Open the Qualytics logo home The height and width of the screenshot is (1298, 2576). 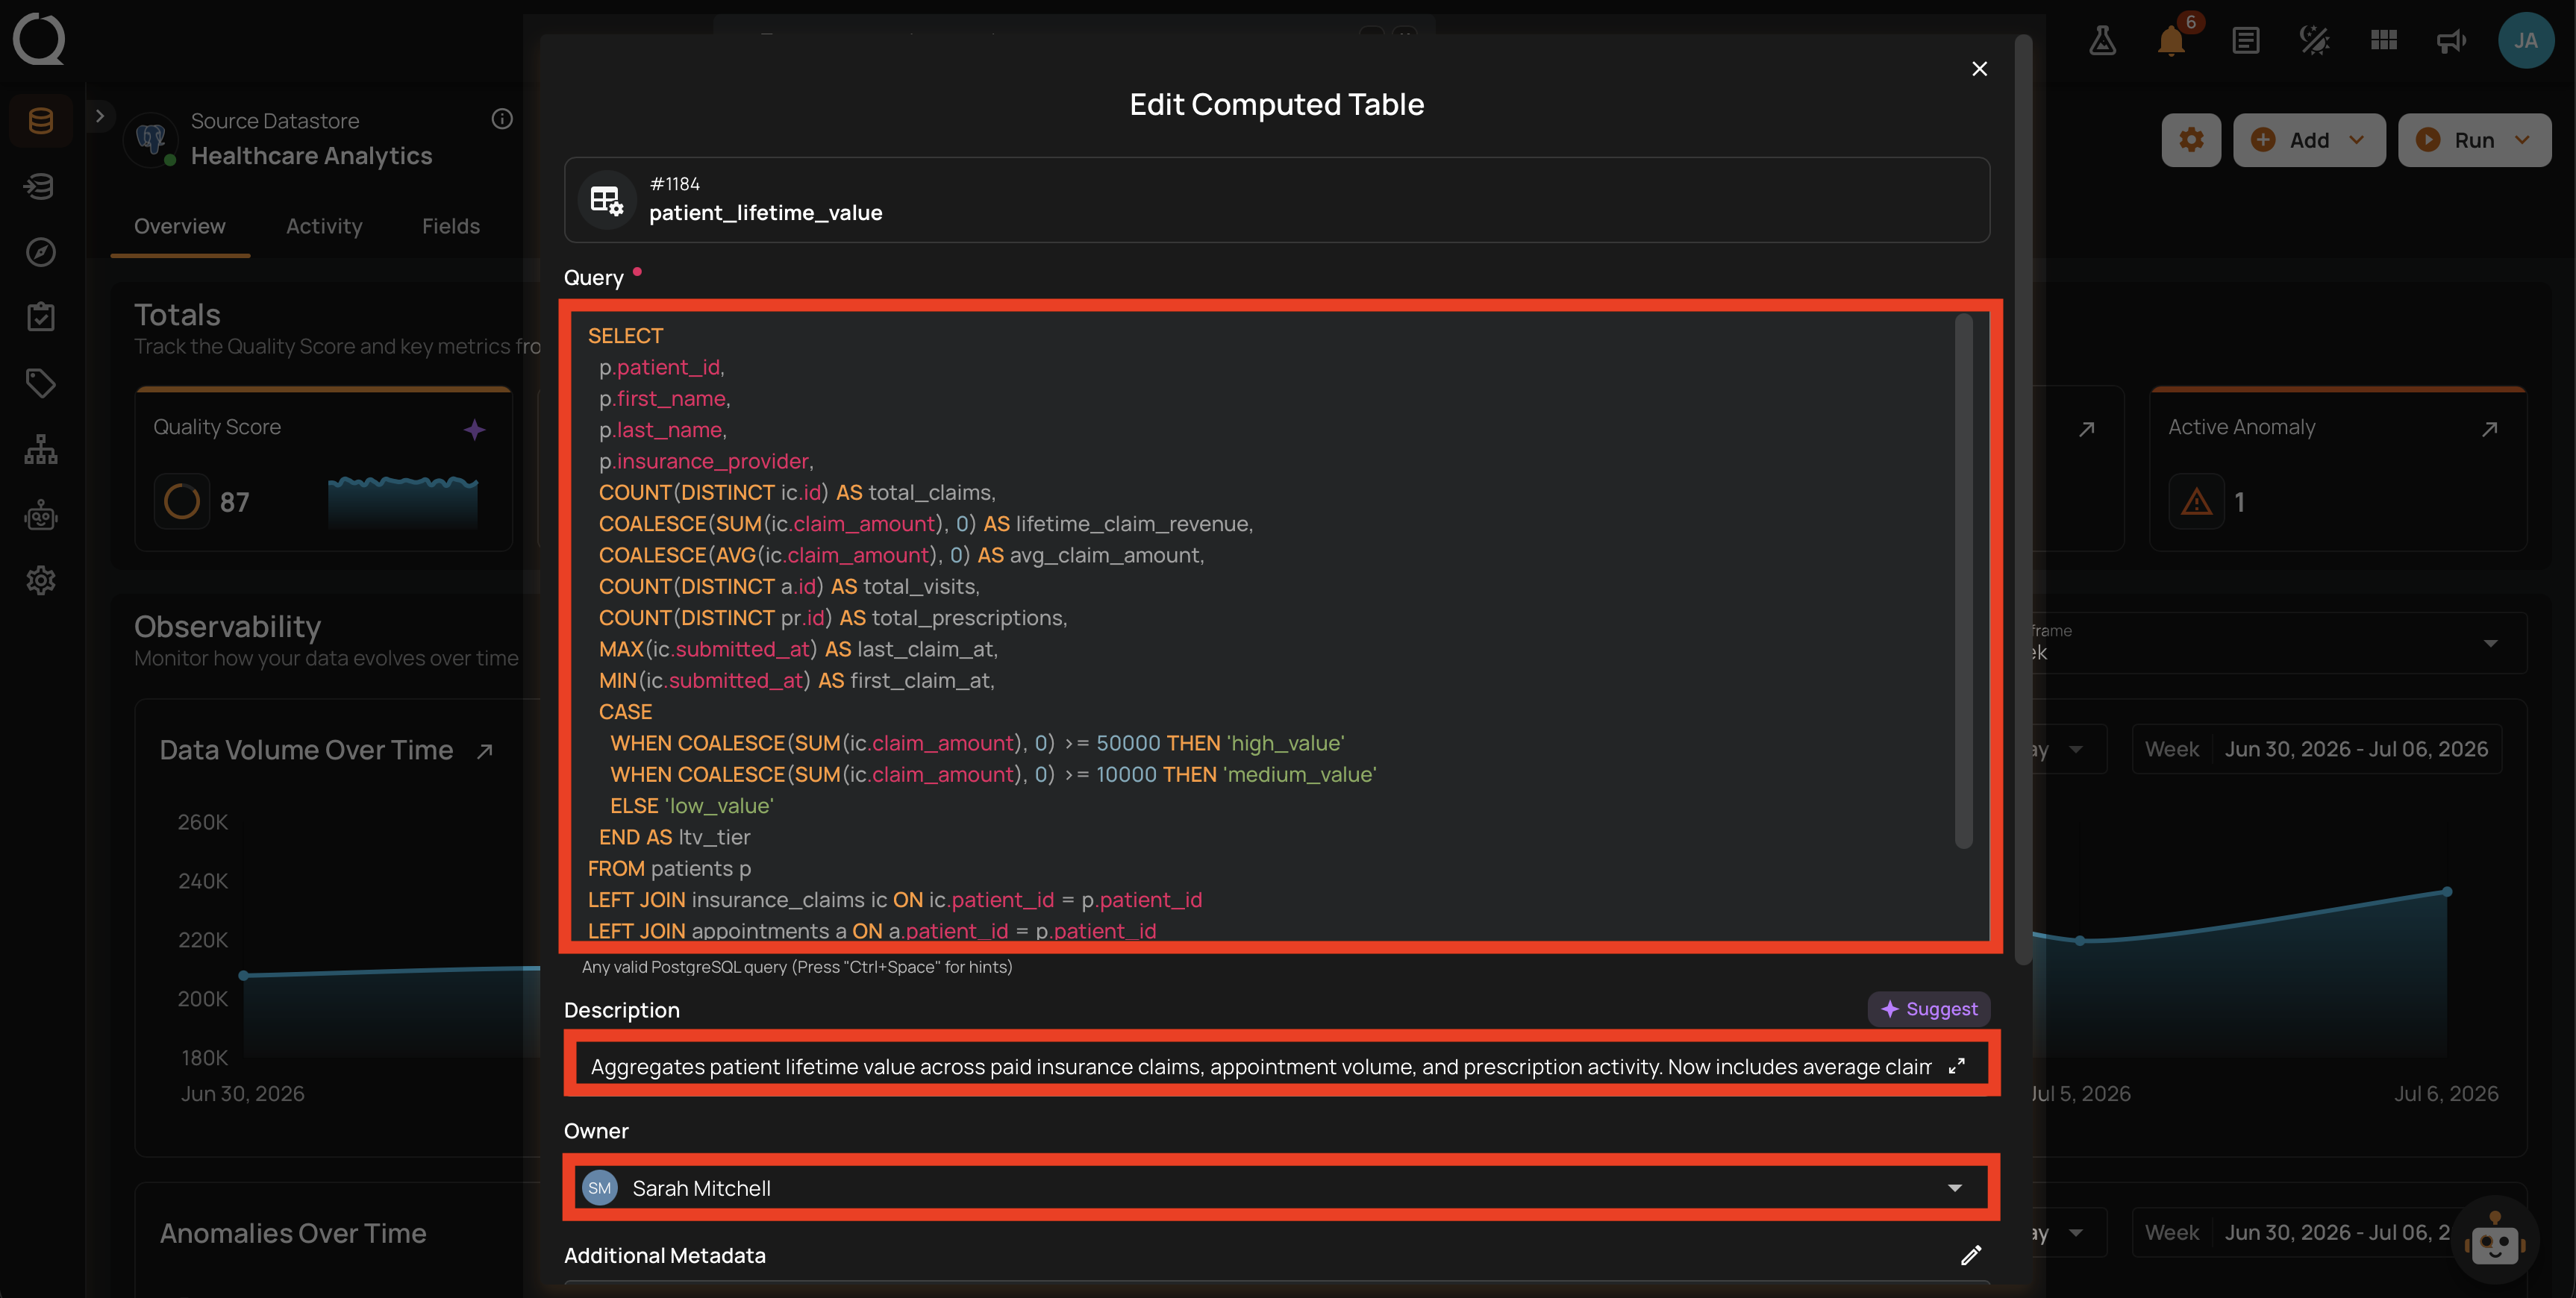[38, 39]
